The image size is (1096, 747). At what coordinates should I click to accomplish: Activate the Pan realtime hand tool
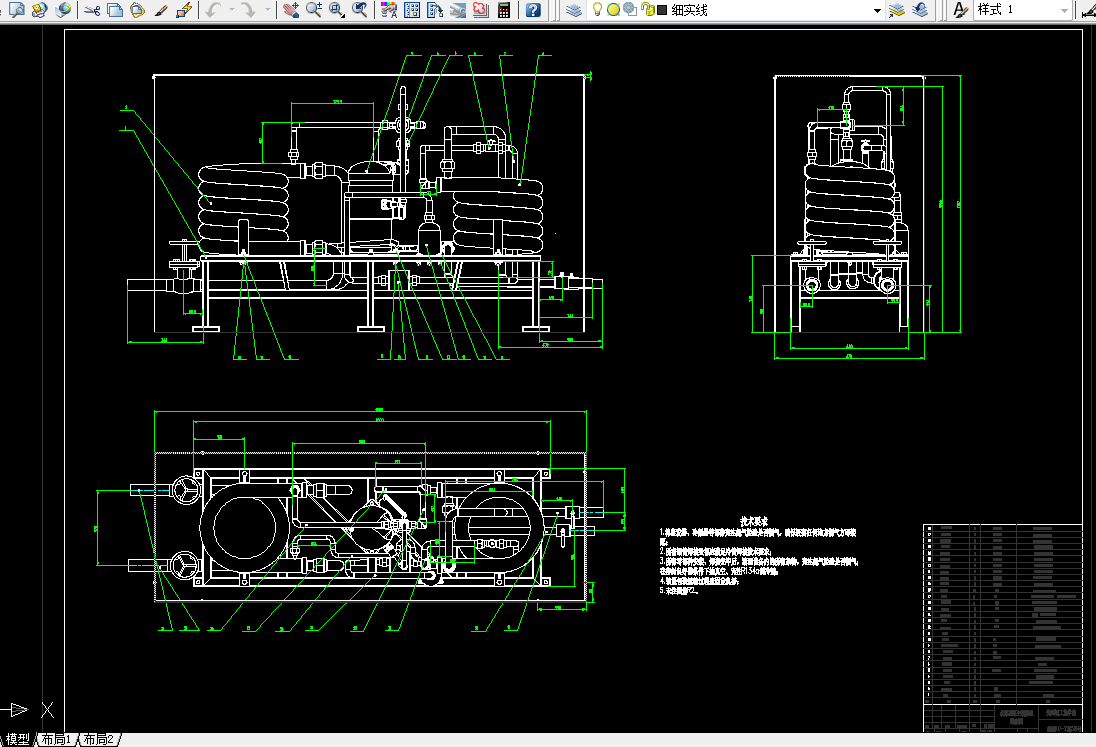click(x=291, y=10)
